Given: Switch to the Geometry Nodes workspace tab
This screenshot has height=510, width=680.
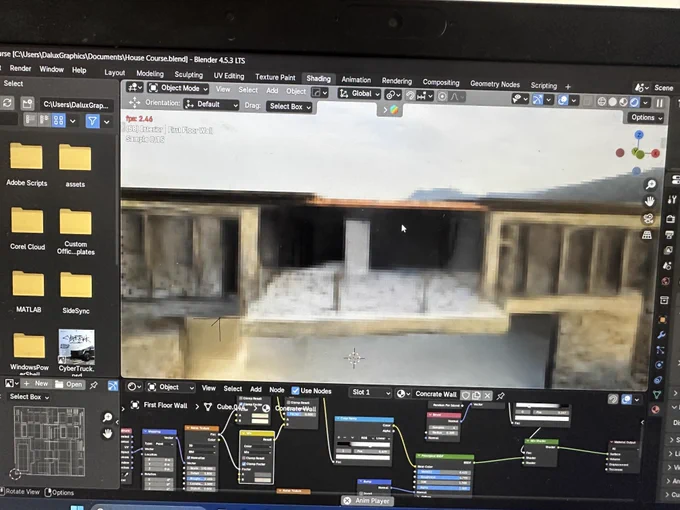Looking at the screenshot, I should coord(495,84).
